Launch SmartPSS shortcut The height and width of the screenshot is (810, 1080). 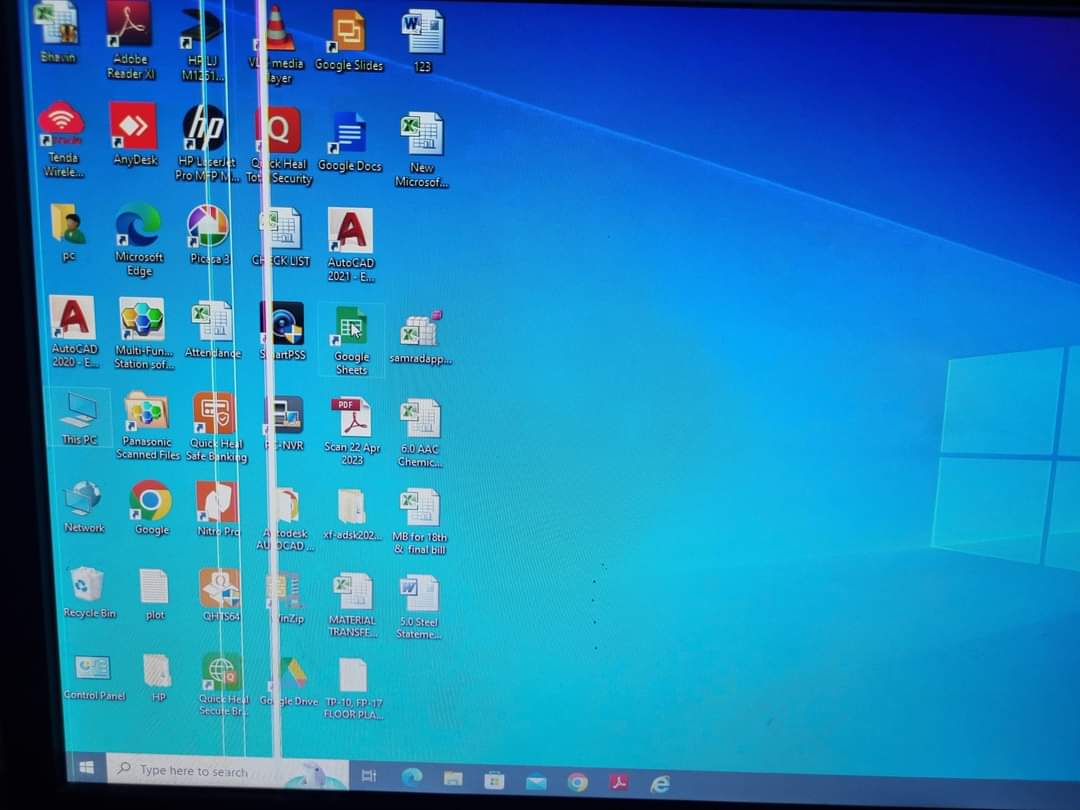[x=282, y=331]
